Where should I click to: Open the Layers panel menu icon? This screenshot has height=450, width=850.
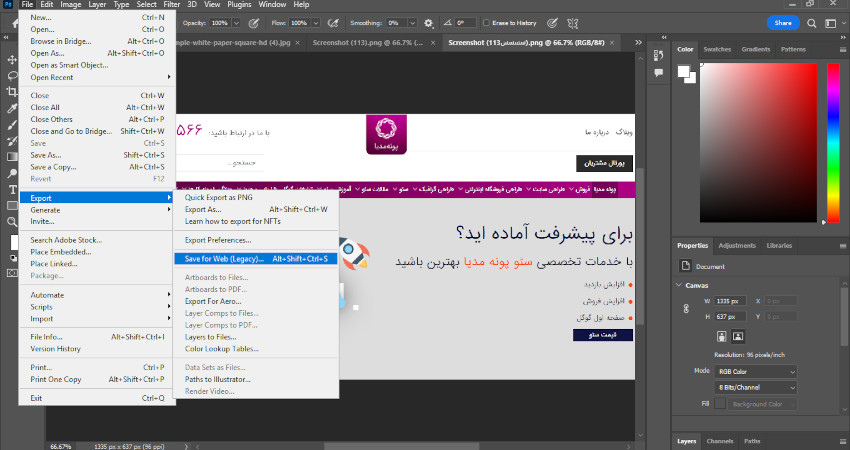(842, 441)
